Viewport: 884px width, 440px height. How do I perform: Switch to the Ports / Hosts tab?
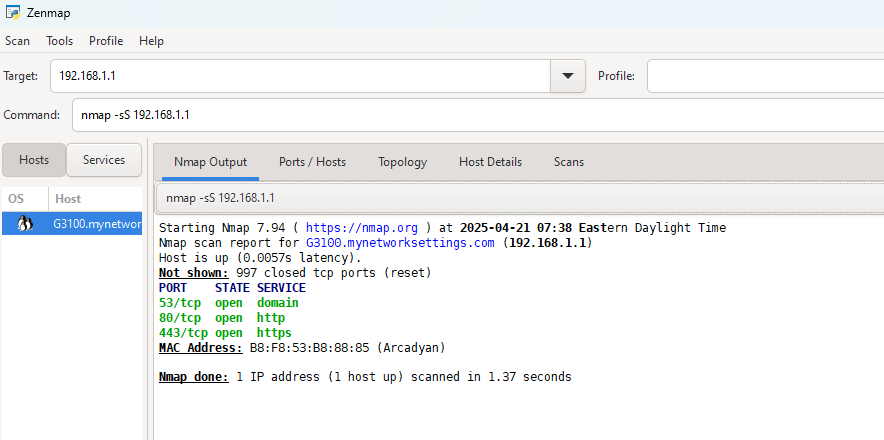coord(312,162)
